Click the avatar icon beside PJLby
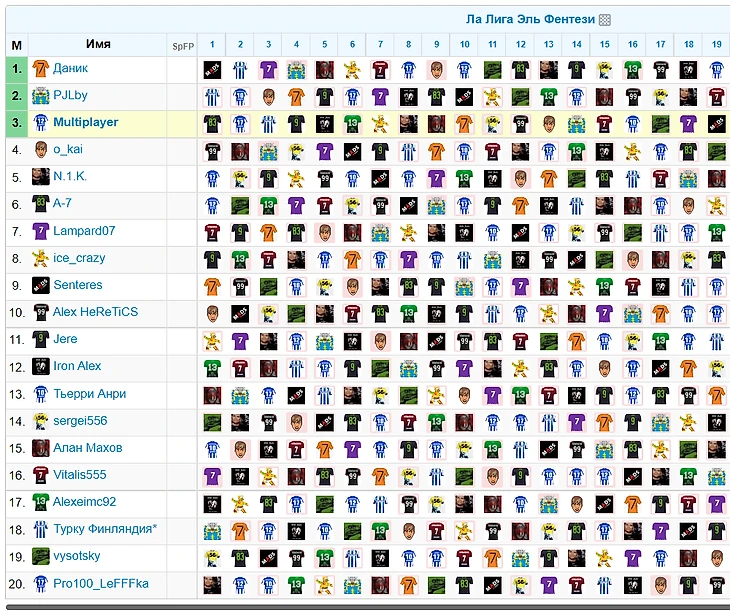This screenshot has width=730, height=616. point(41,96)
